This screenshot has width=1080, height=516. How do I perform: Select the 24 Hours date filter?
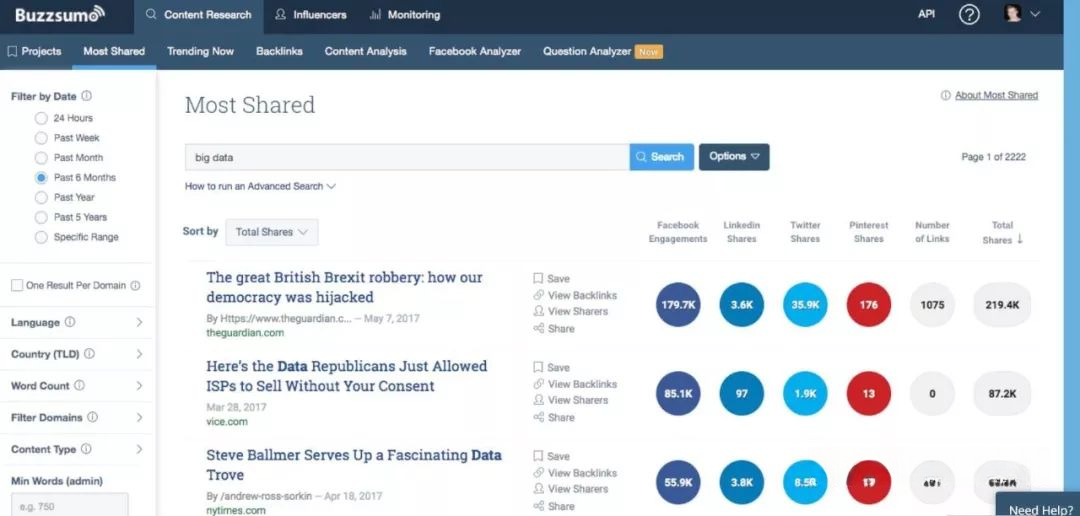pos(41,118)
